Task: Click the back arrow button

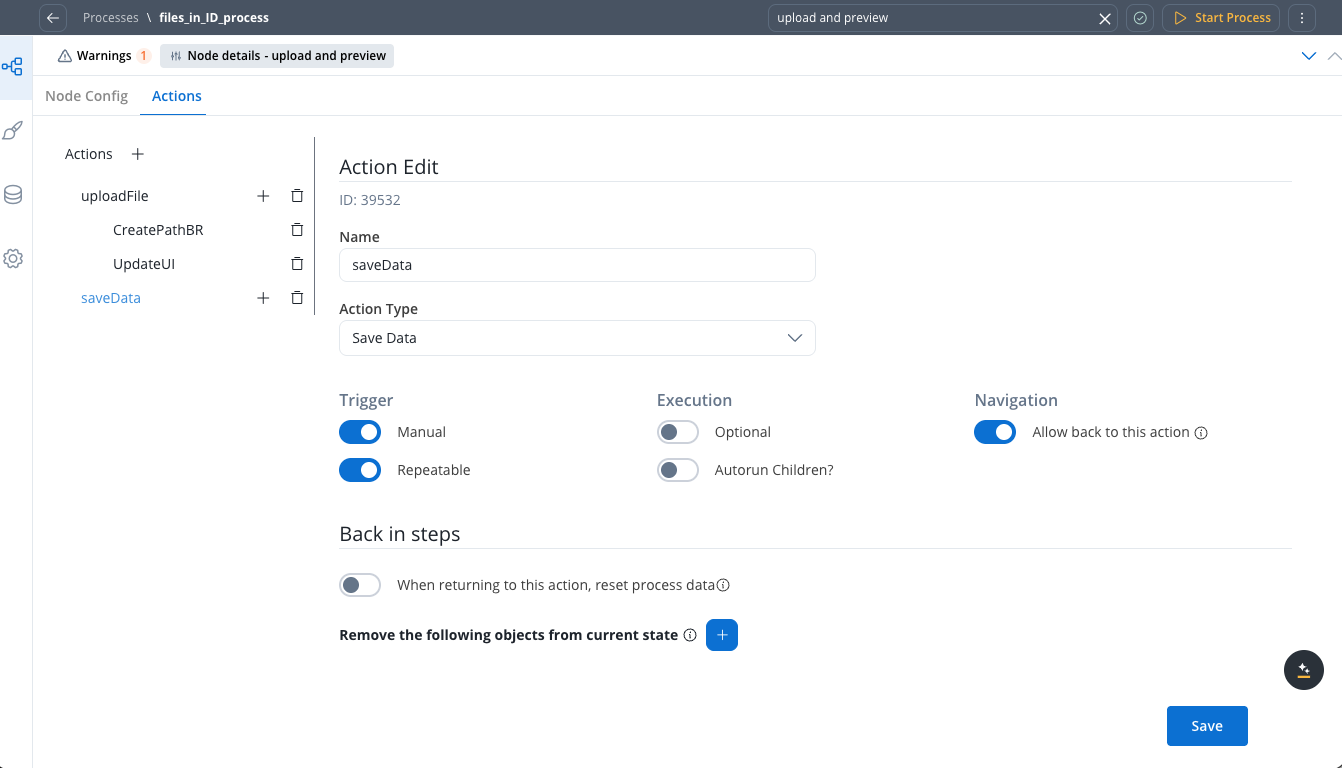Action: pos(53,18)
